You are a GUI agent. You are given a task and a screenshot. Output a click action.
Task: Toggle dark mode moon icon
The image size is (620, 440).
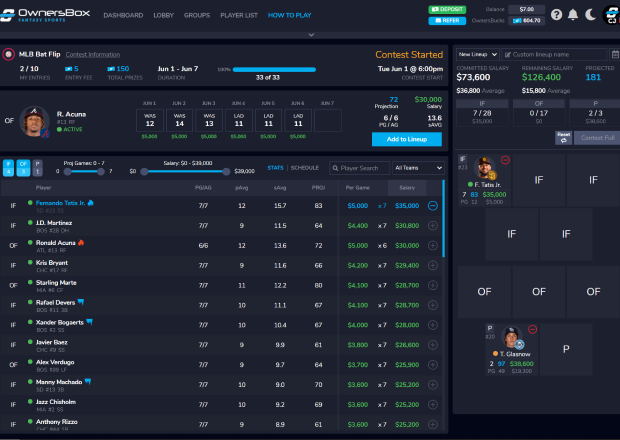pyautogui.click(x=590, y=15)
